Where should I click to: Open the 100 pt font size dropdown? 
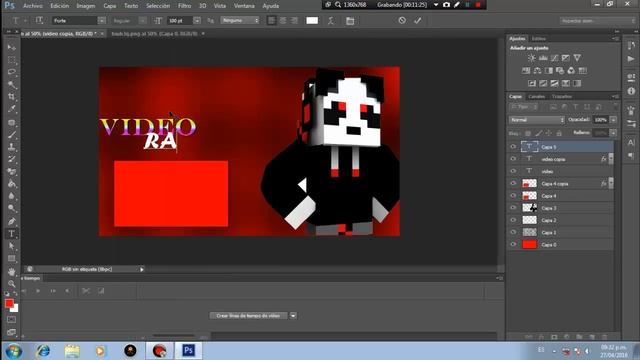[197, 20]
